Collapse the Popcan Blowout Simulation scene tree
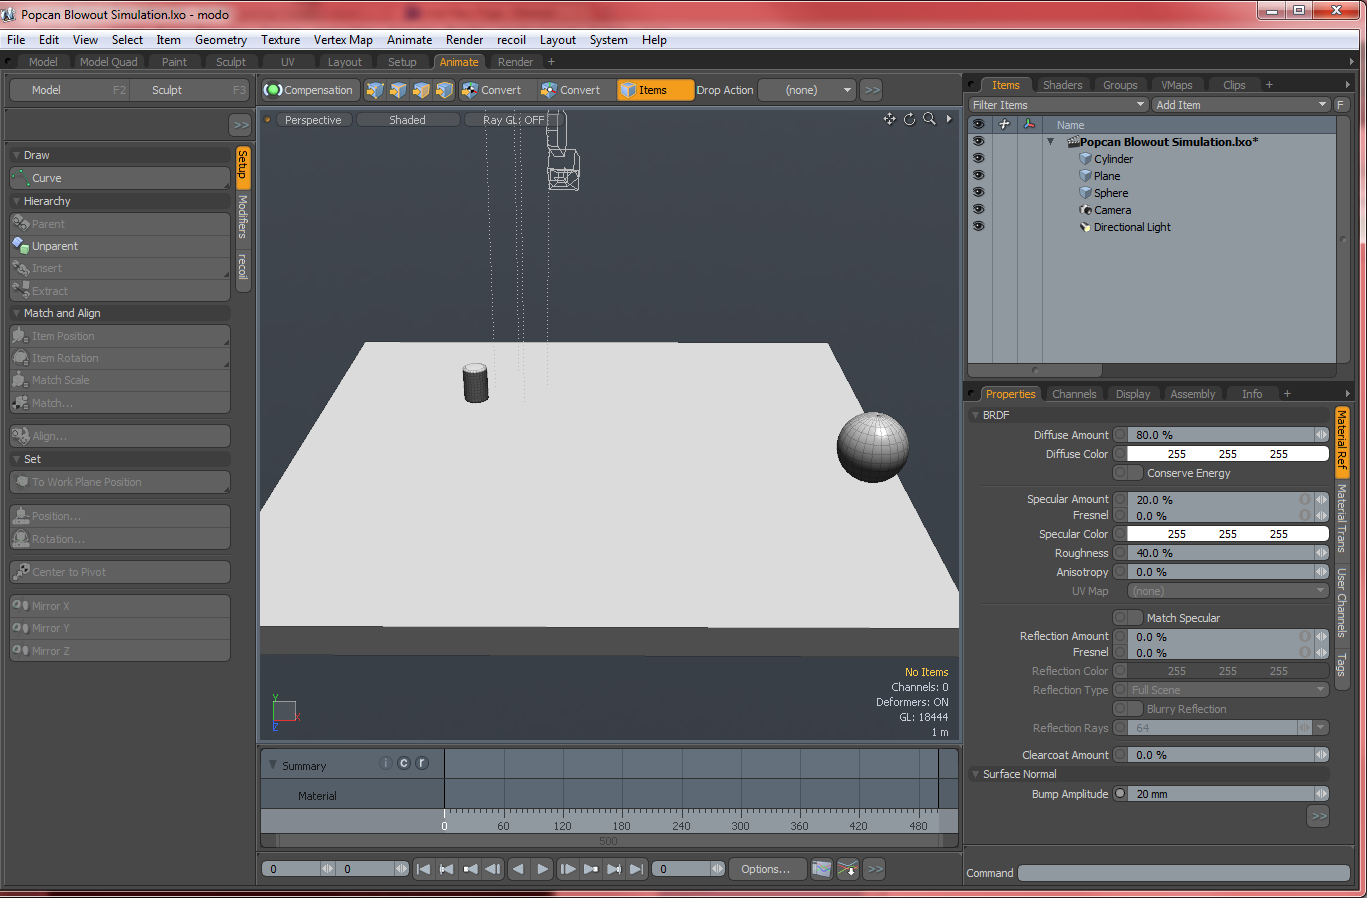 tap(1051, 141)
